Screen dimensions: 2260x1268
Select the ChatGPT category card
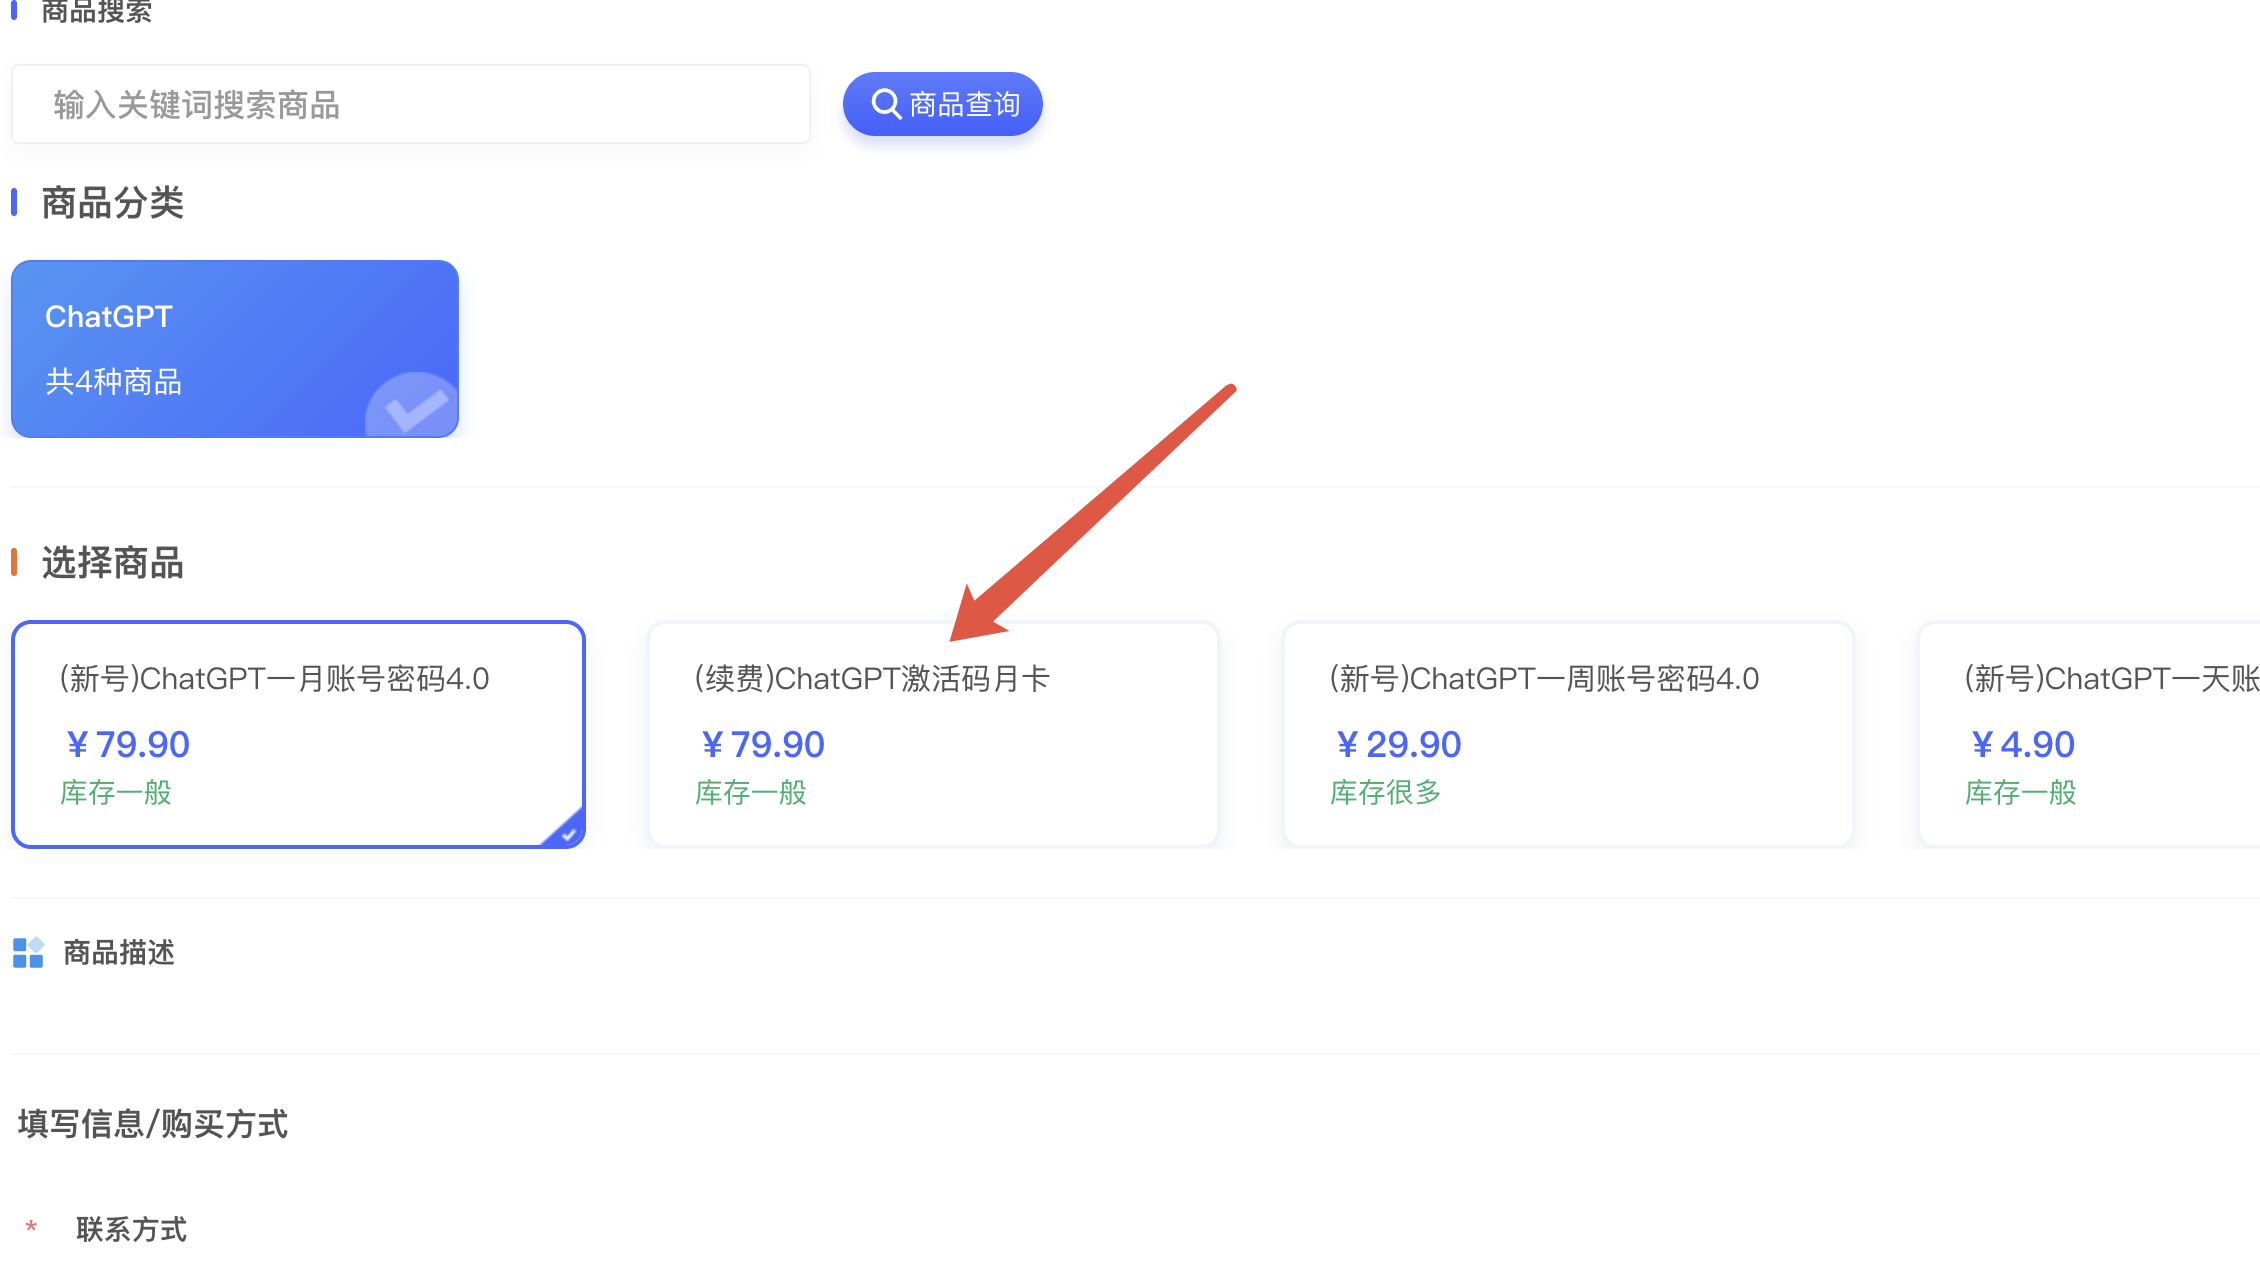point(235,349)
